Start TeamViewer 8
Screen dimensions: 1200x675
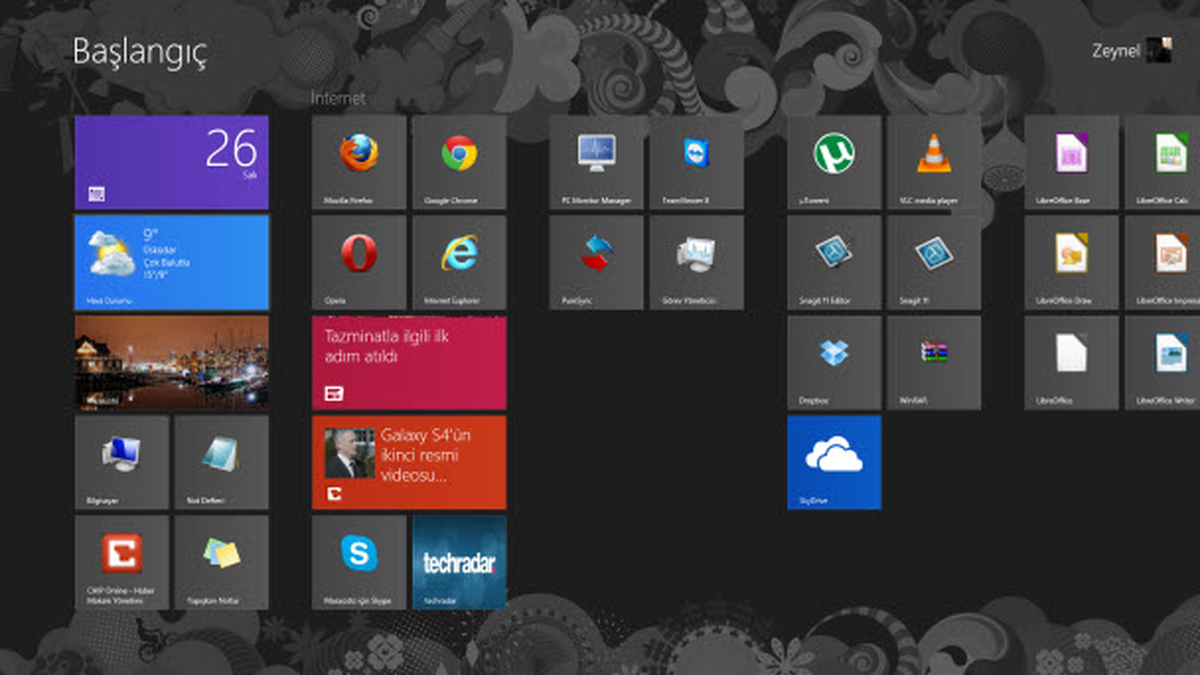[697, 162]
